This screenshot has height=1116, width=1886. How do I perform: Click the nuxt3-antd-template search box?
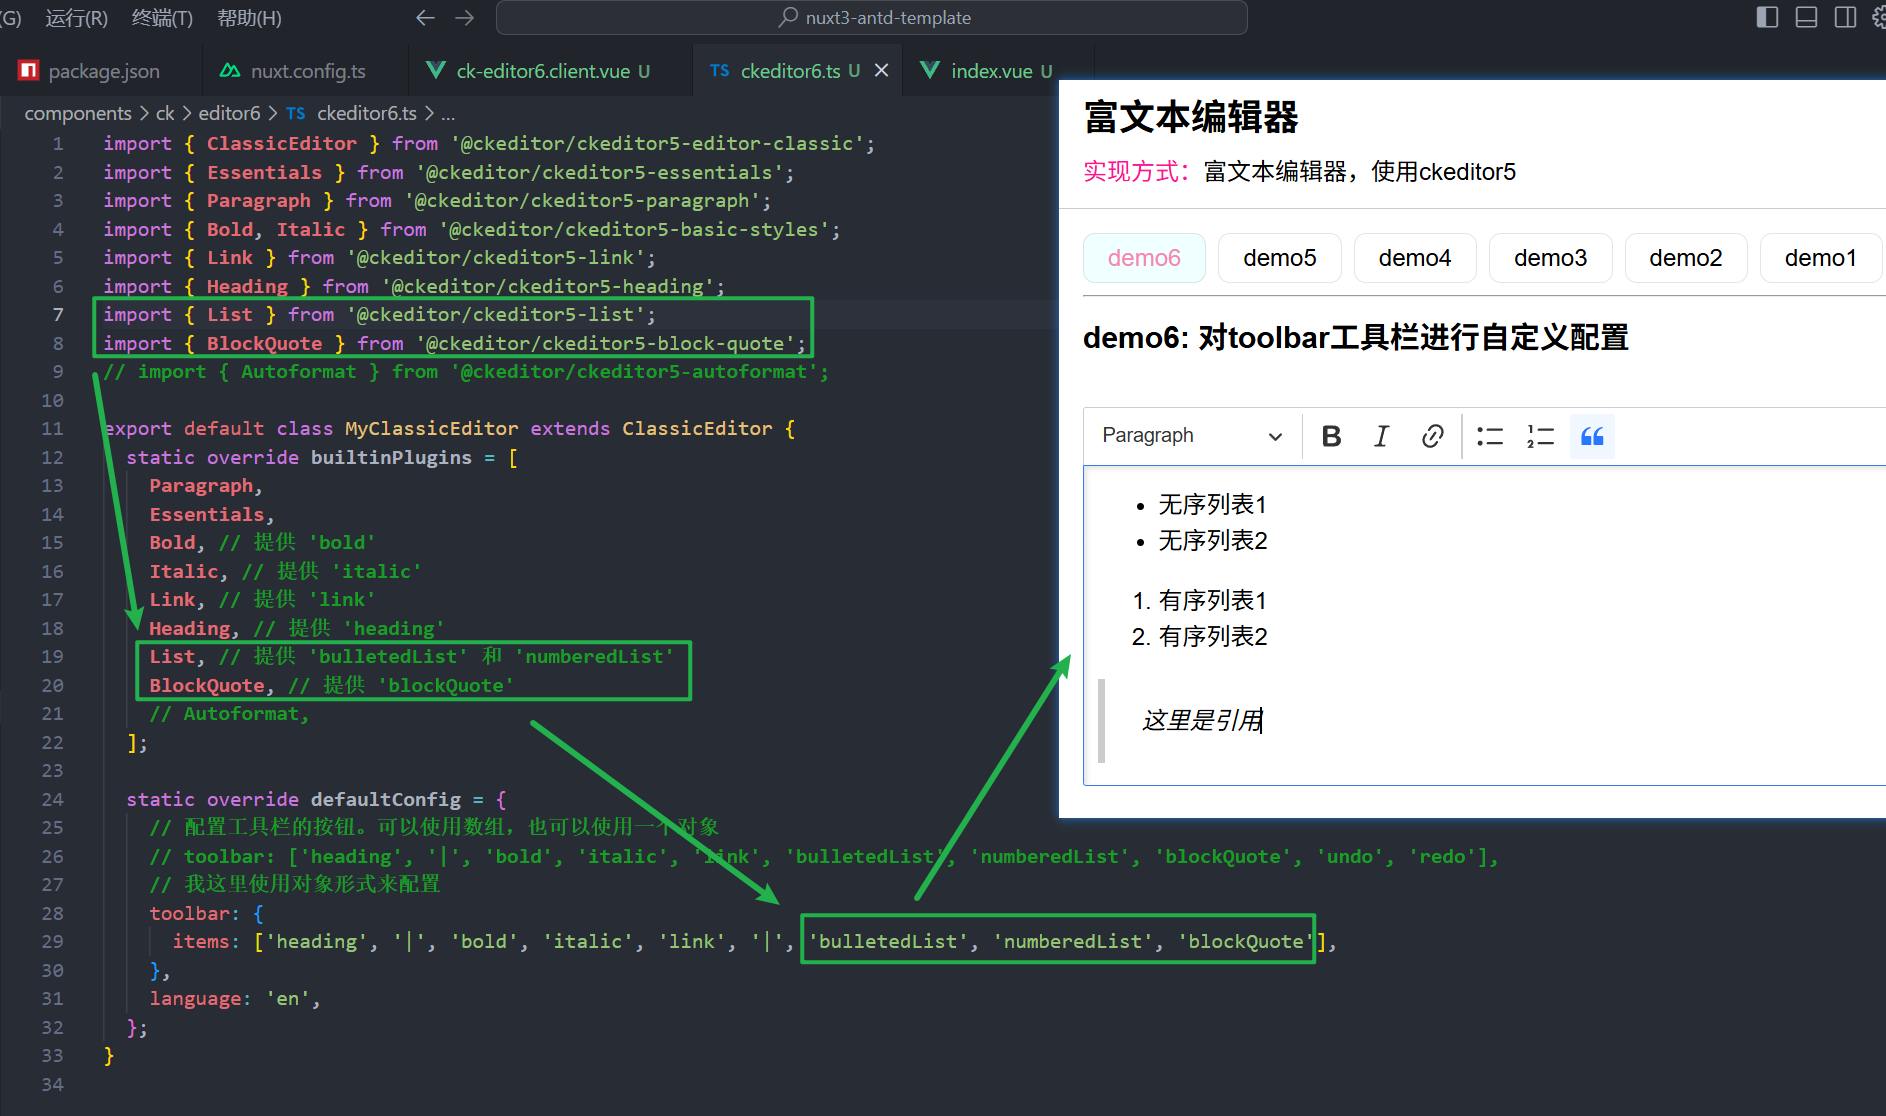coord(872,18)
